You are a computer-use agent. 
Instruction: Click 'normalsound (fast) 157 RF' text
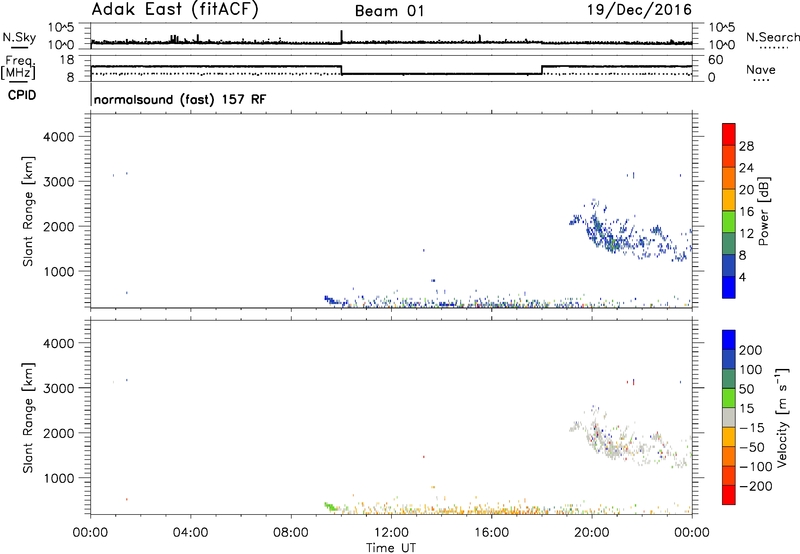pos(180,99)
